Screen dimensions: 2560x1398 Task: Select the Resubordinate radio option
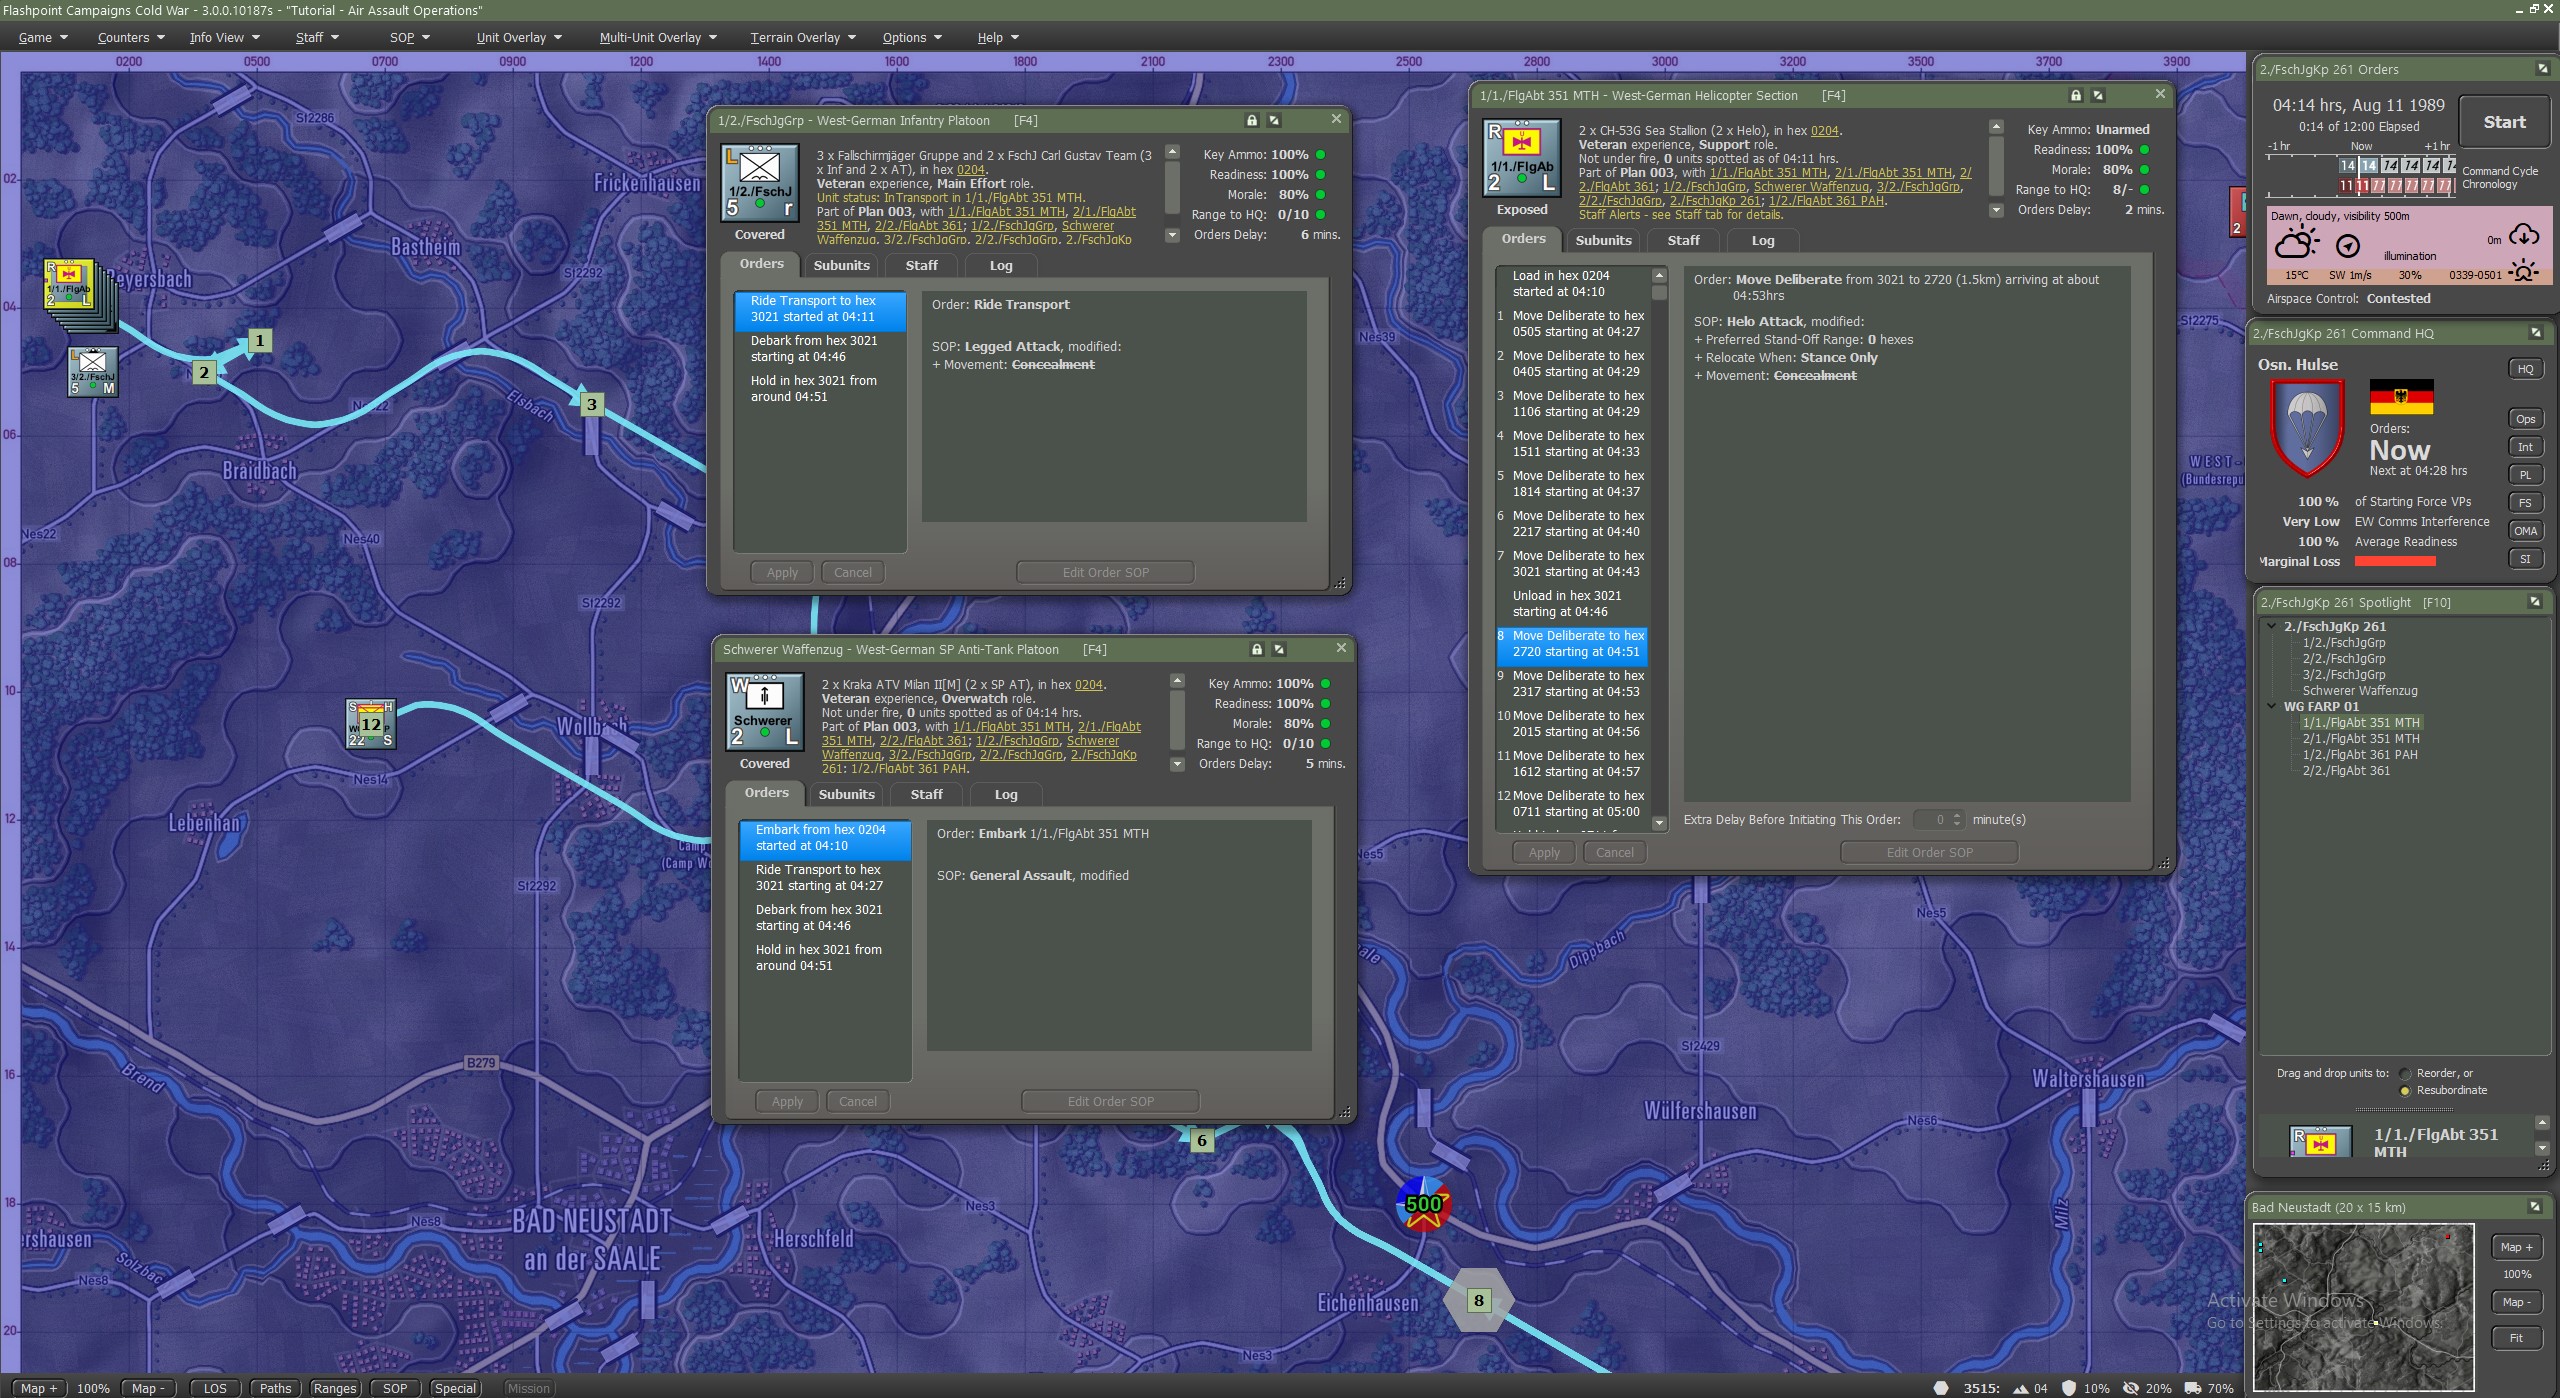click(2405, 1091)
